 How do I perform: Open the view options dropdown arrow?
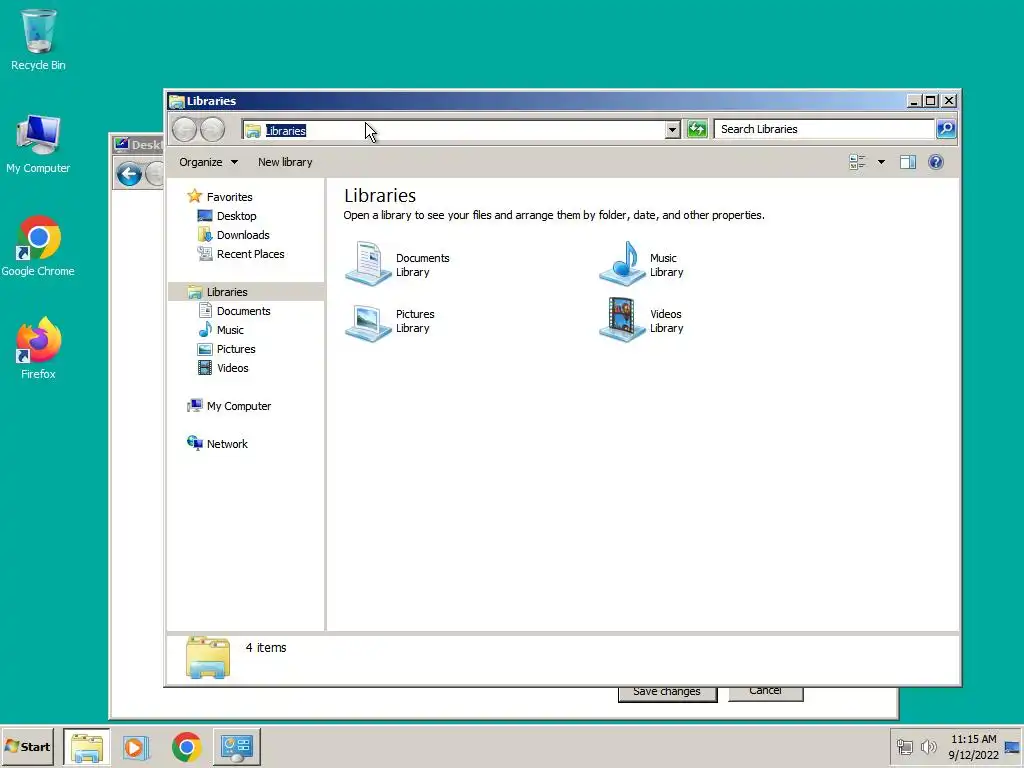(881, 162)
